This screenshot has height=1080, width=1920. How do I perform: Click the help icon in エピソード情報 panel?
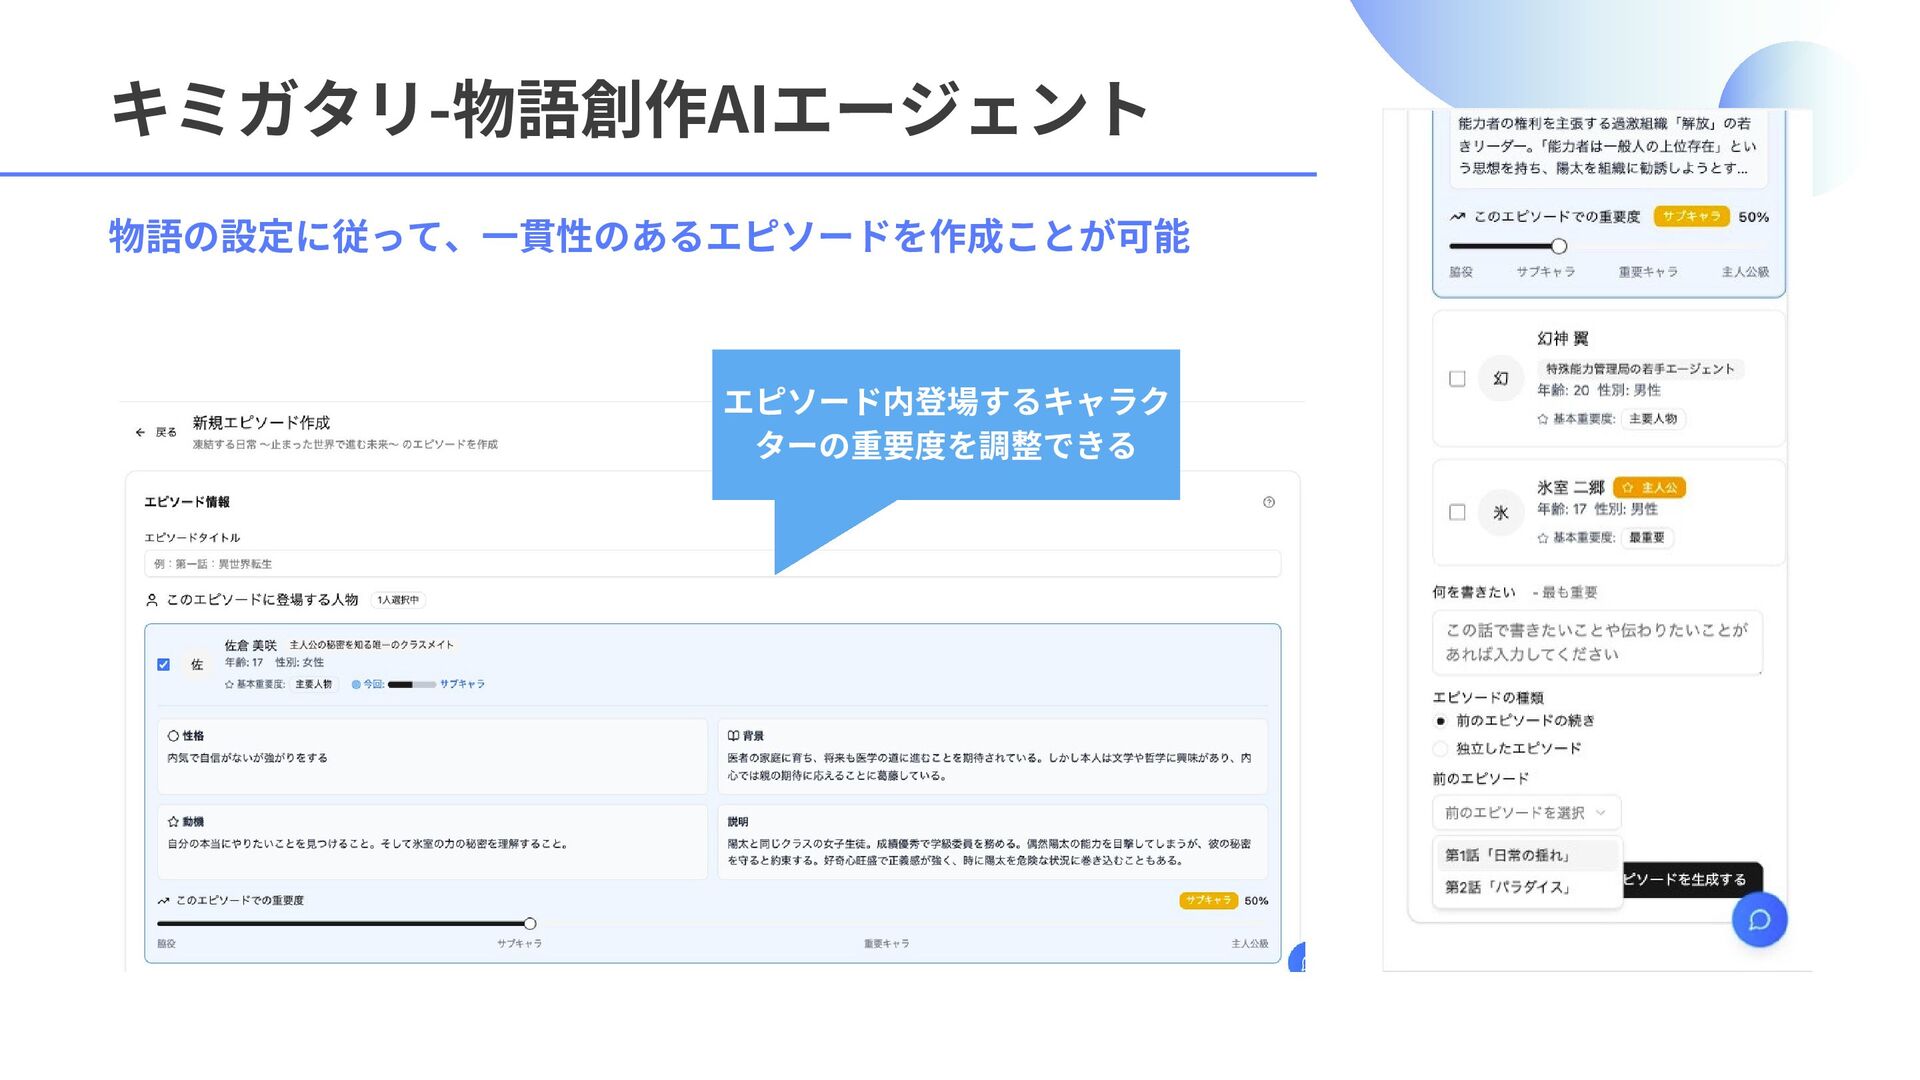click(1268, 502)
